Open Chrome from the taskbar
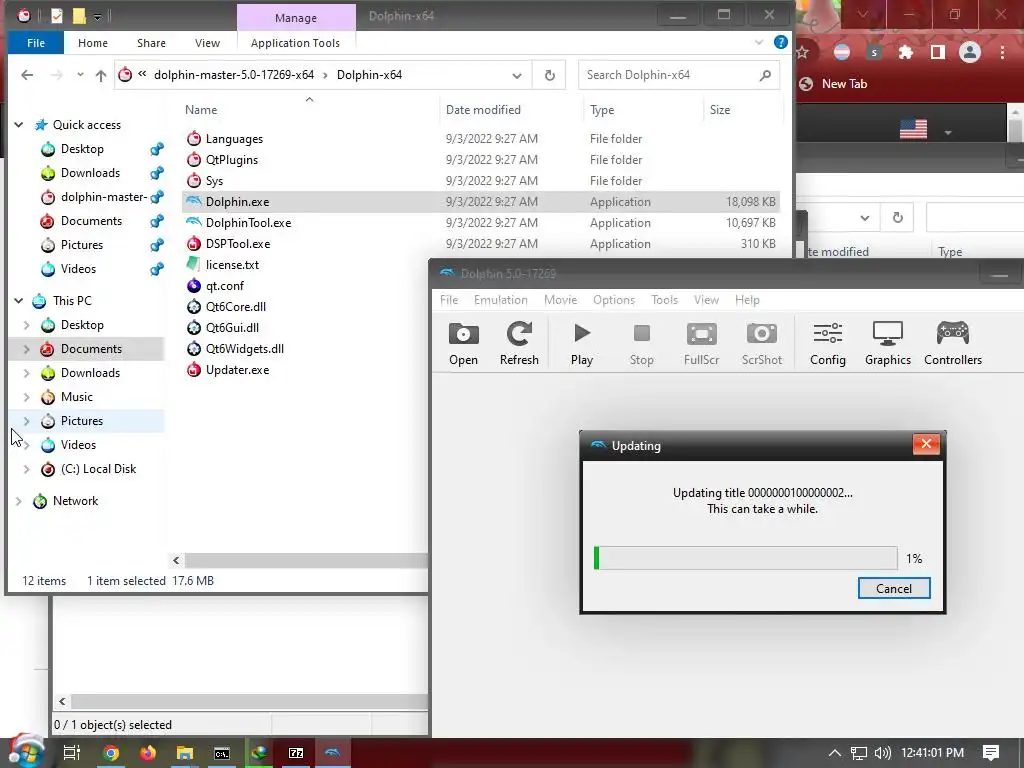The image size is (1024, 768). pyautogui.click(x=111, y=754)
